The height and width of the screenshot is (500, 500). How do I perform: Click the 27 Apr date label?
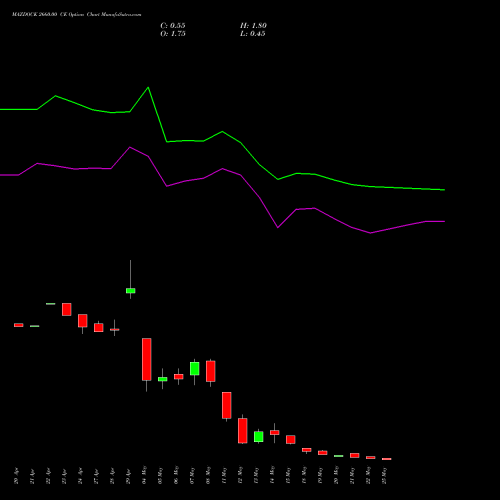point(96,476)
